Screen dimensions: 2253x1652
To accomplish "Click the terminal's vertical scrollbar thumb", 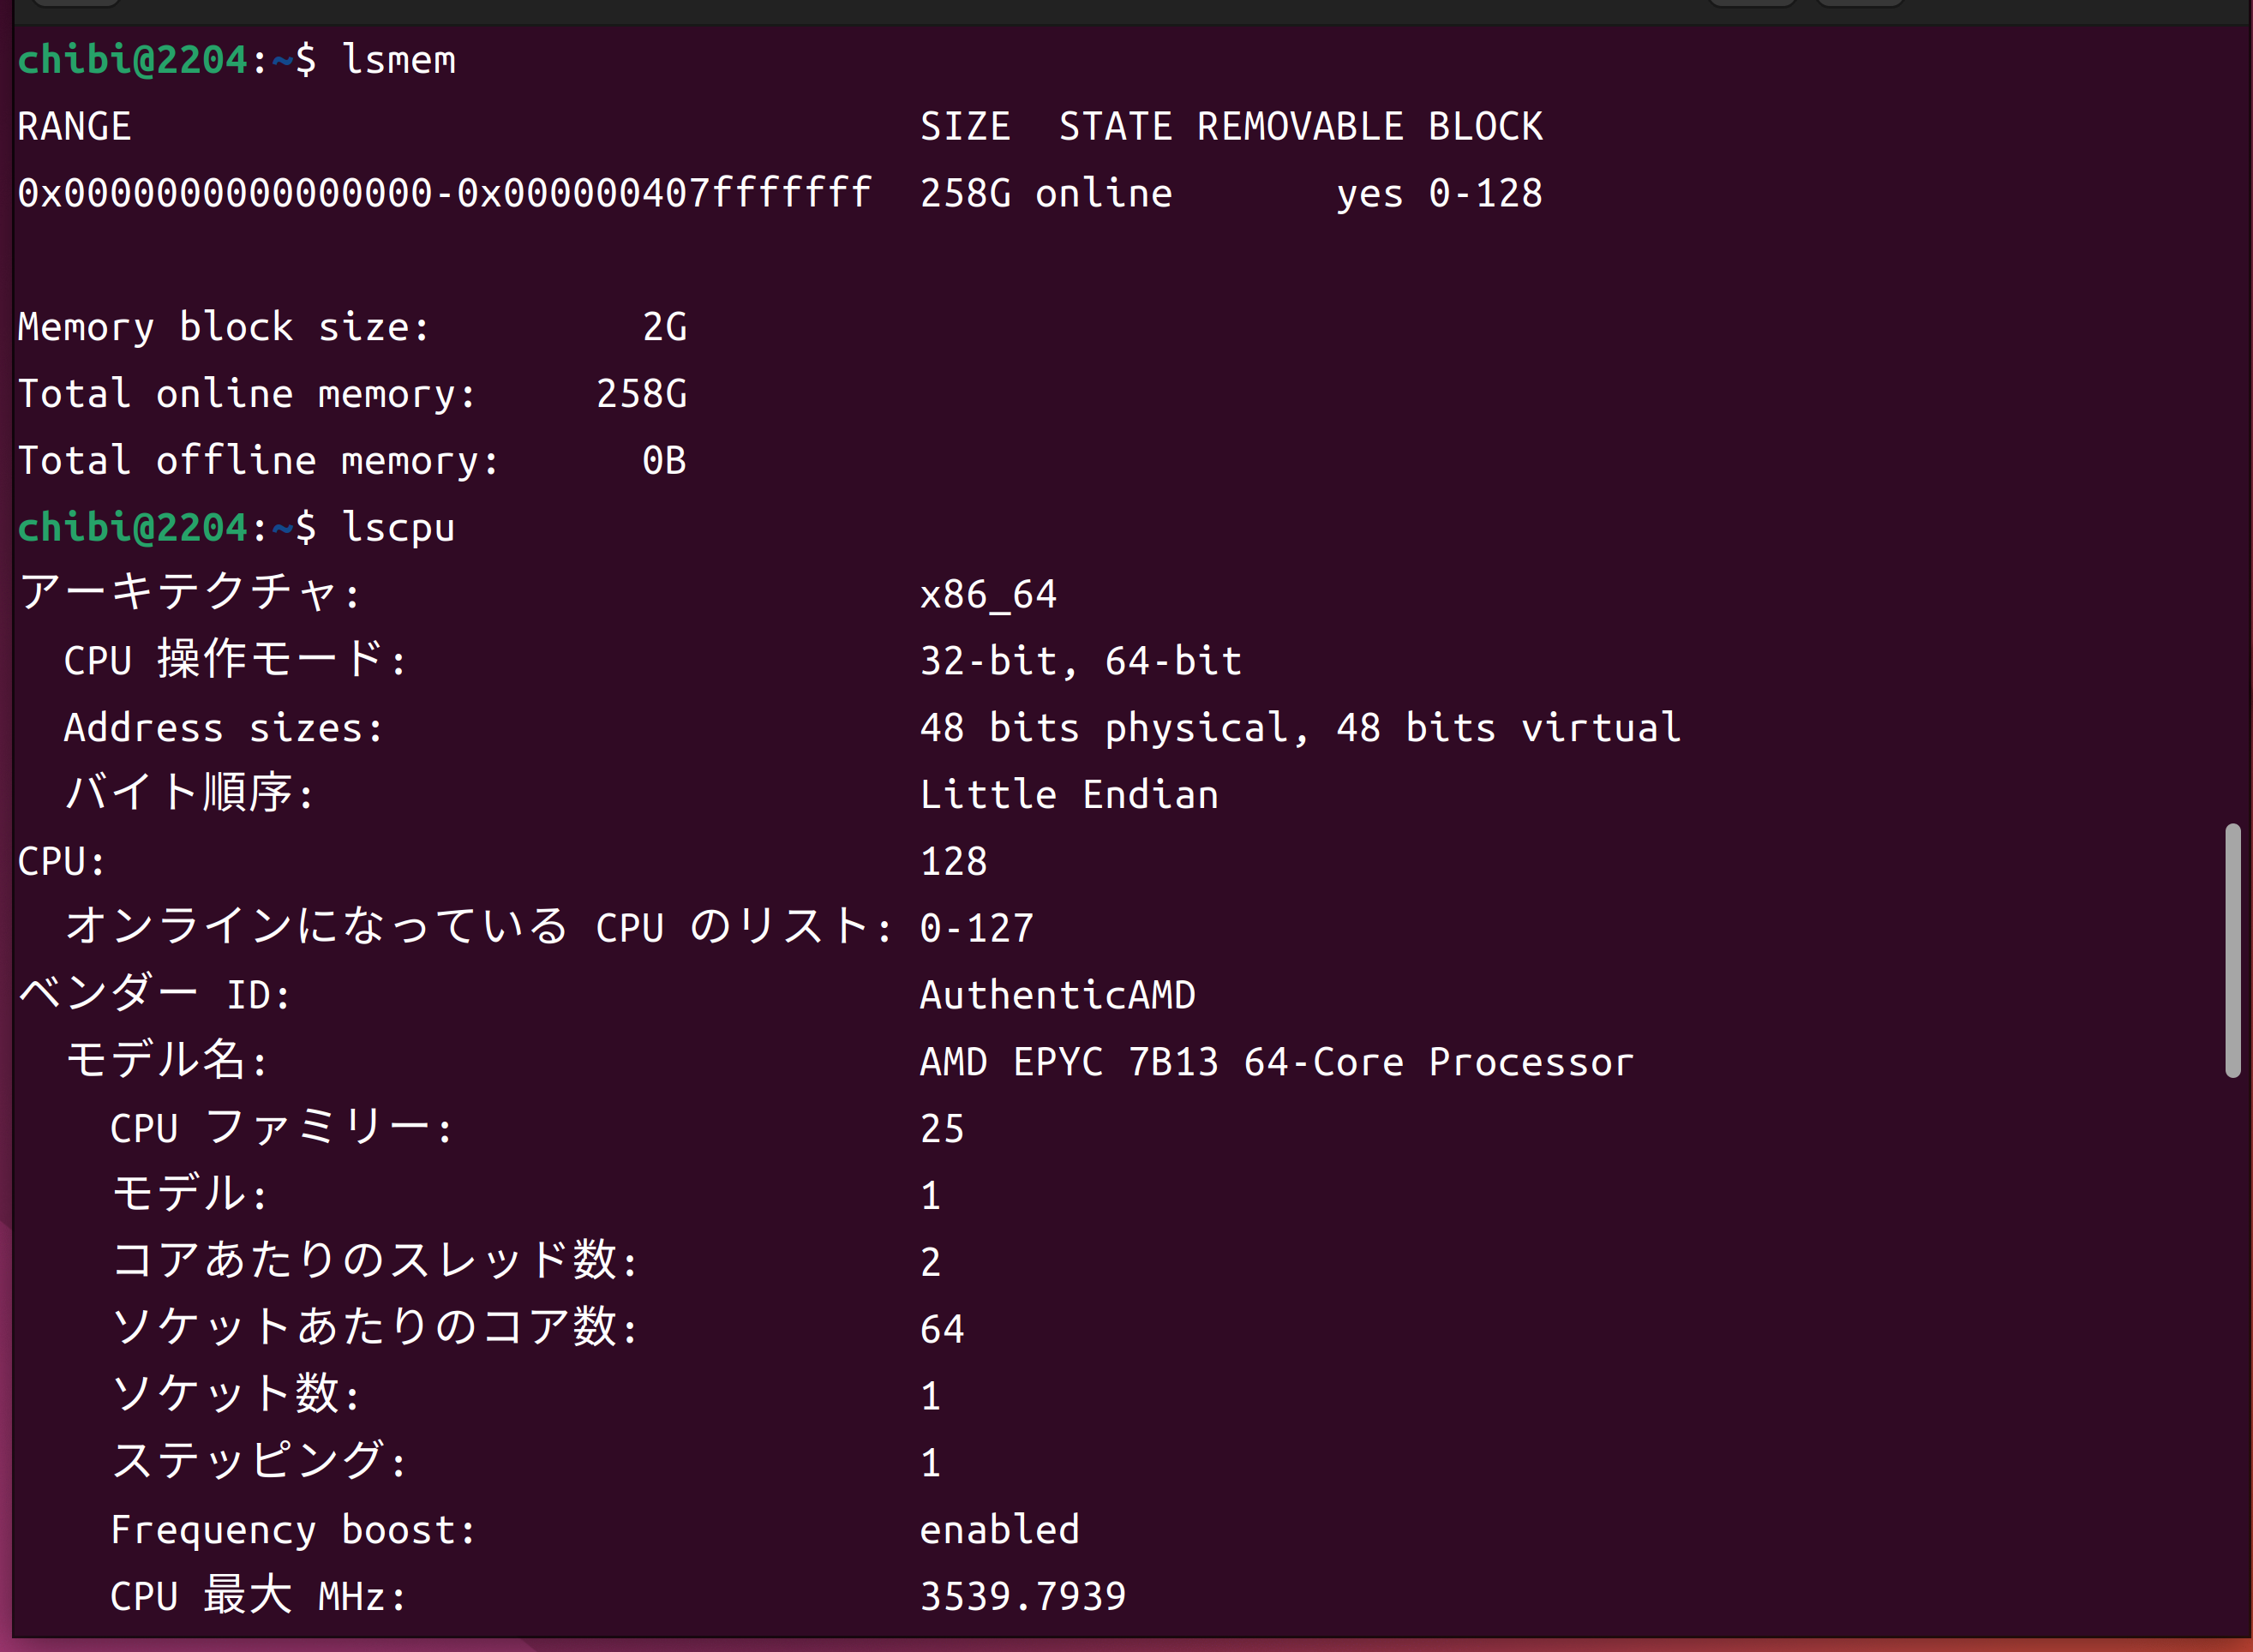I will (2232, 950).
